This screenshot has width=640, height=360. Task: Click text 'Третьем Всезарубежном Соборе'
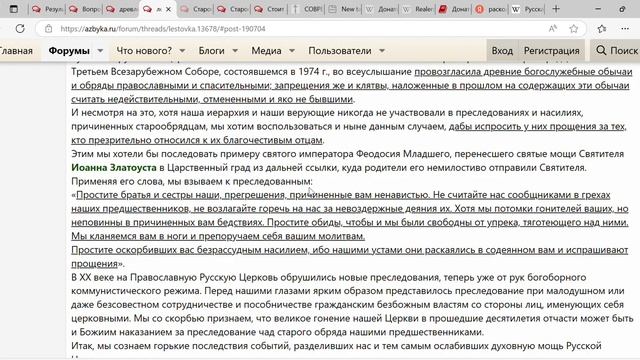(146, 72)
